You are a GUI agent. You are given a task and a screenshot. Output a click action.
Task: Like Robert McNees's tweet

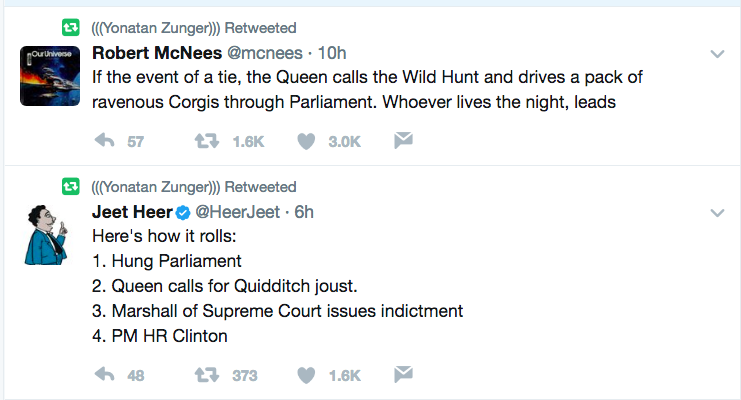307,141
